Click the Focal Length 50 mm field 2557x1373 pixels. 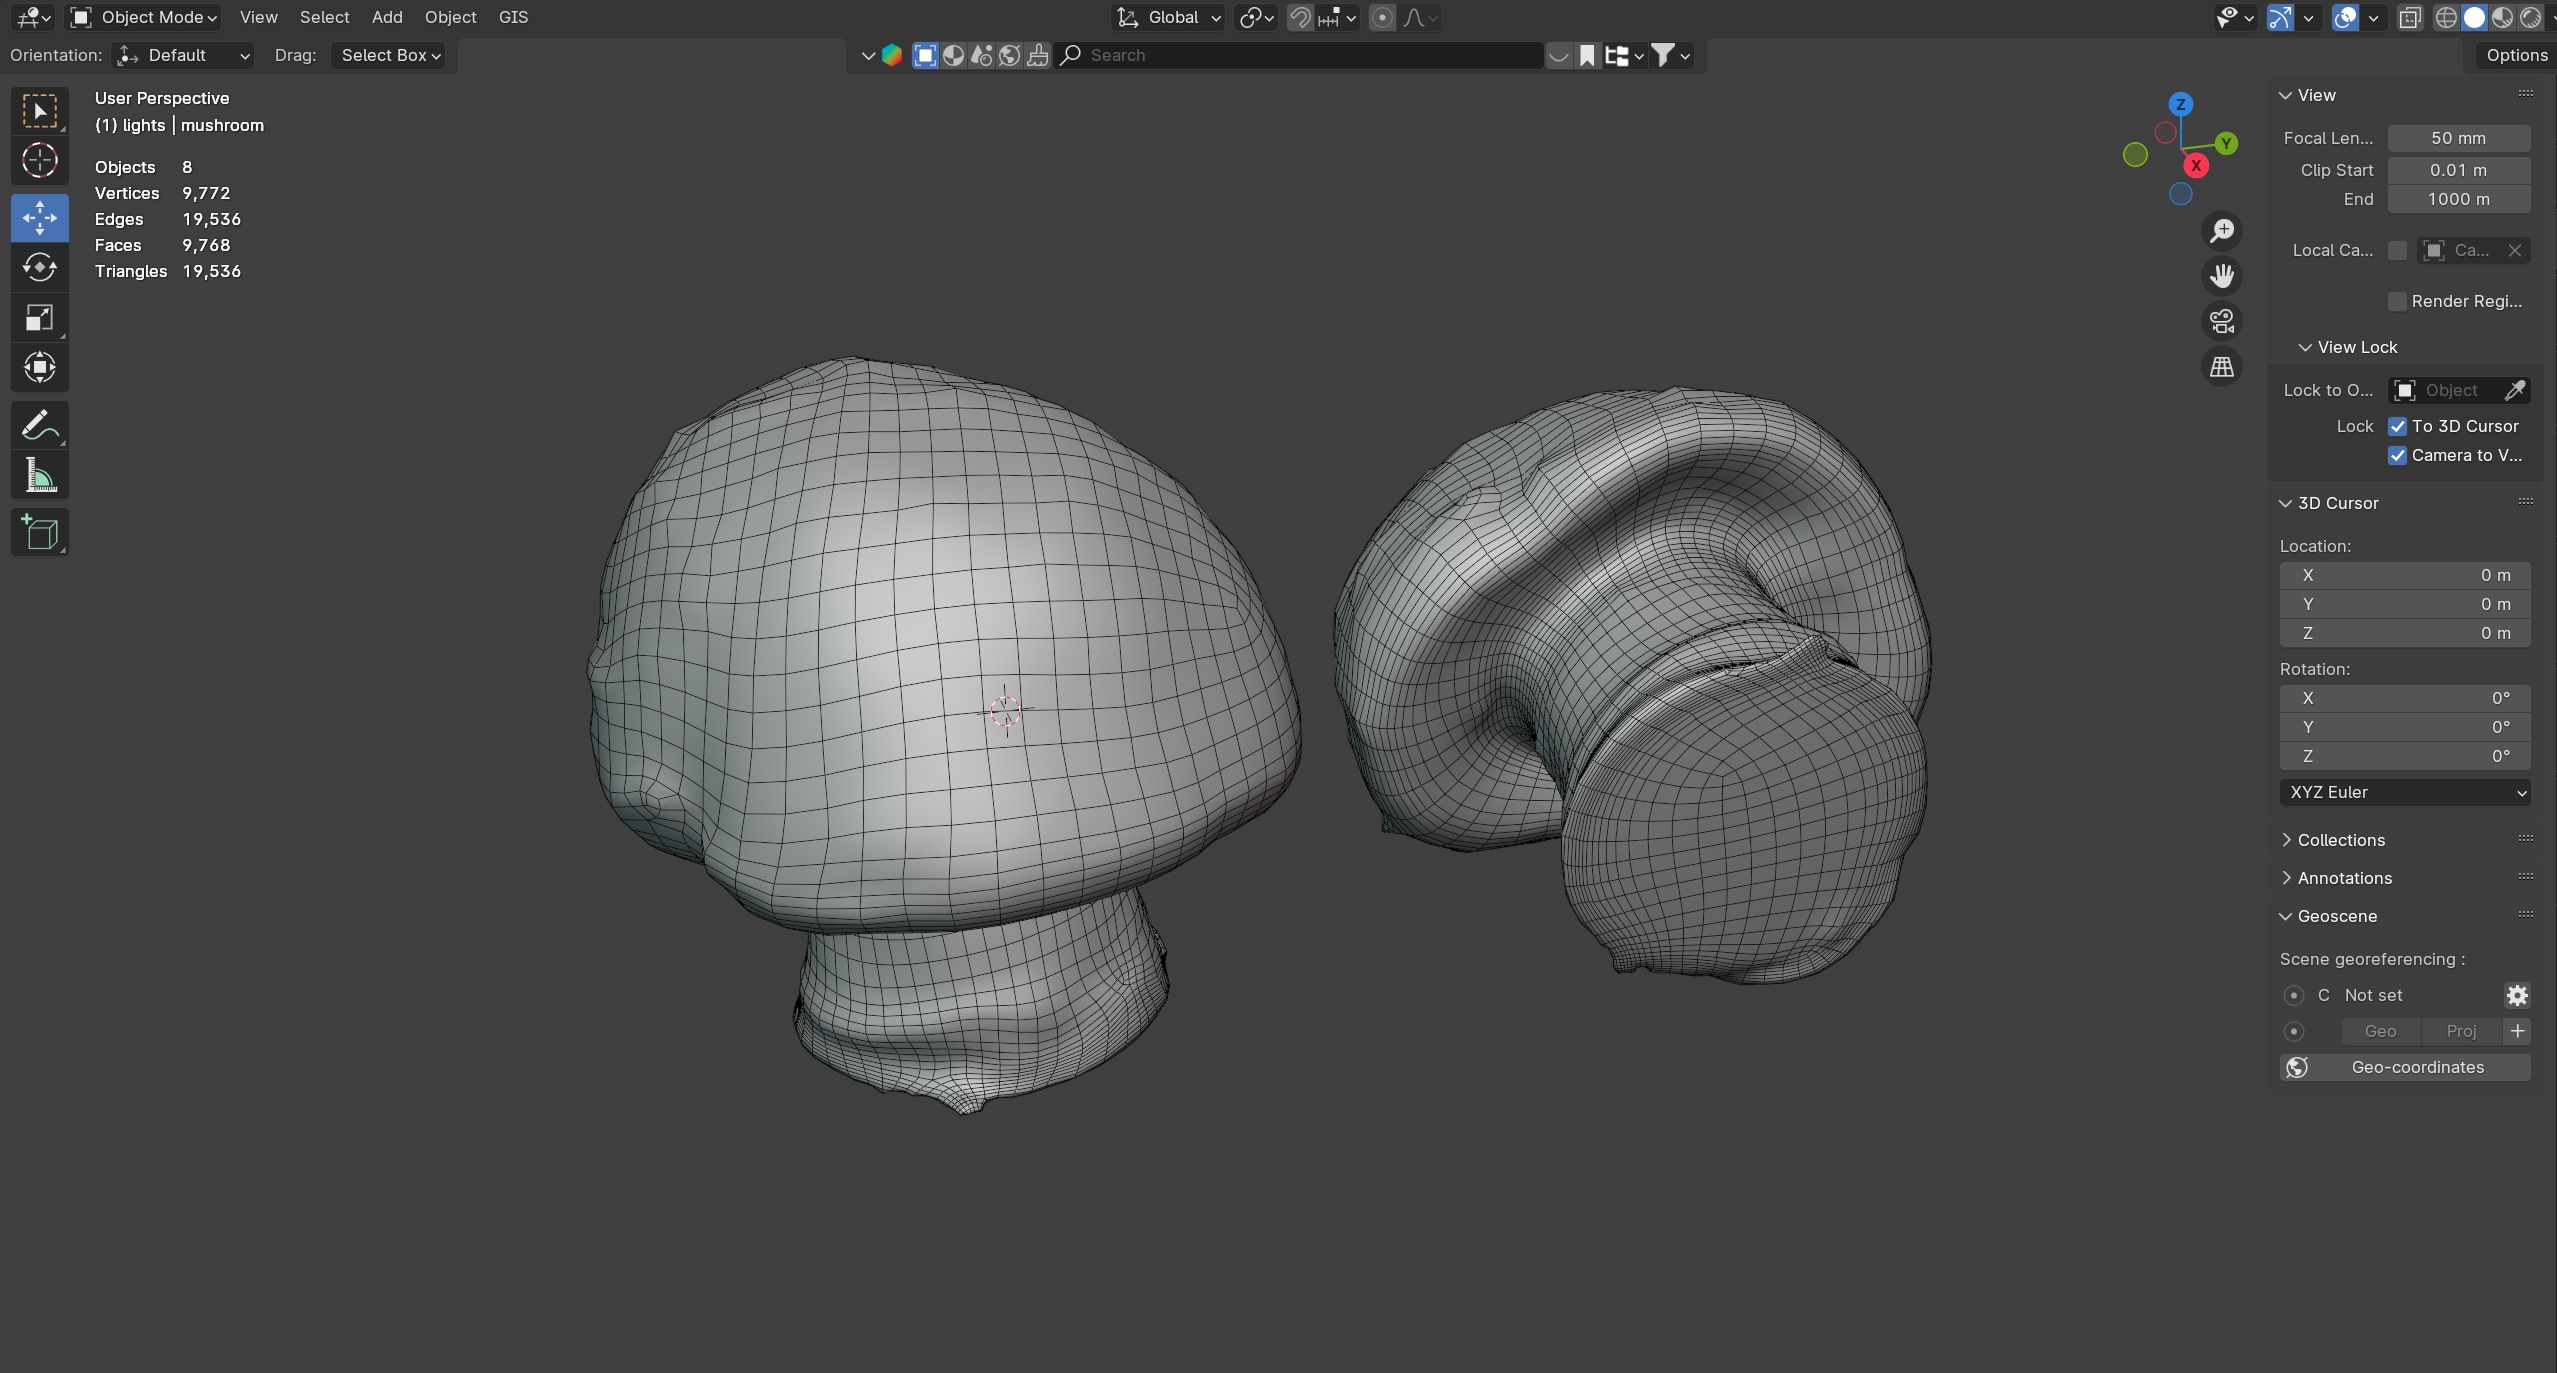click(x=2457, y=138)
